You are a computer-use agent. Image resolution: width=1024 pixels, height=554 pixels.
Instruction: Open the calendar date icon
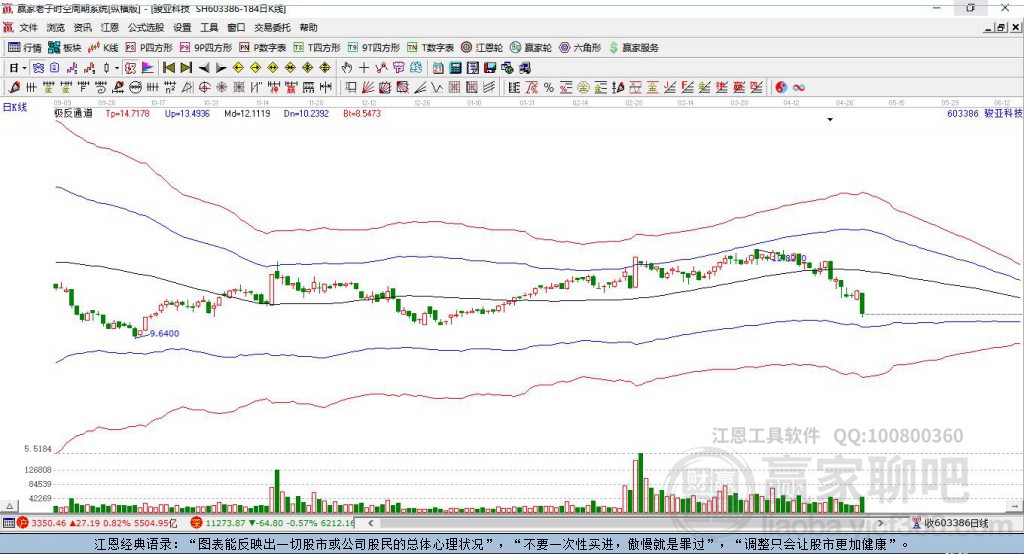point(438,68)
